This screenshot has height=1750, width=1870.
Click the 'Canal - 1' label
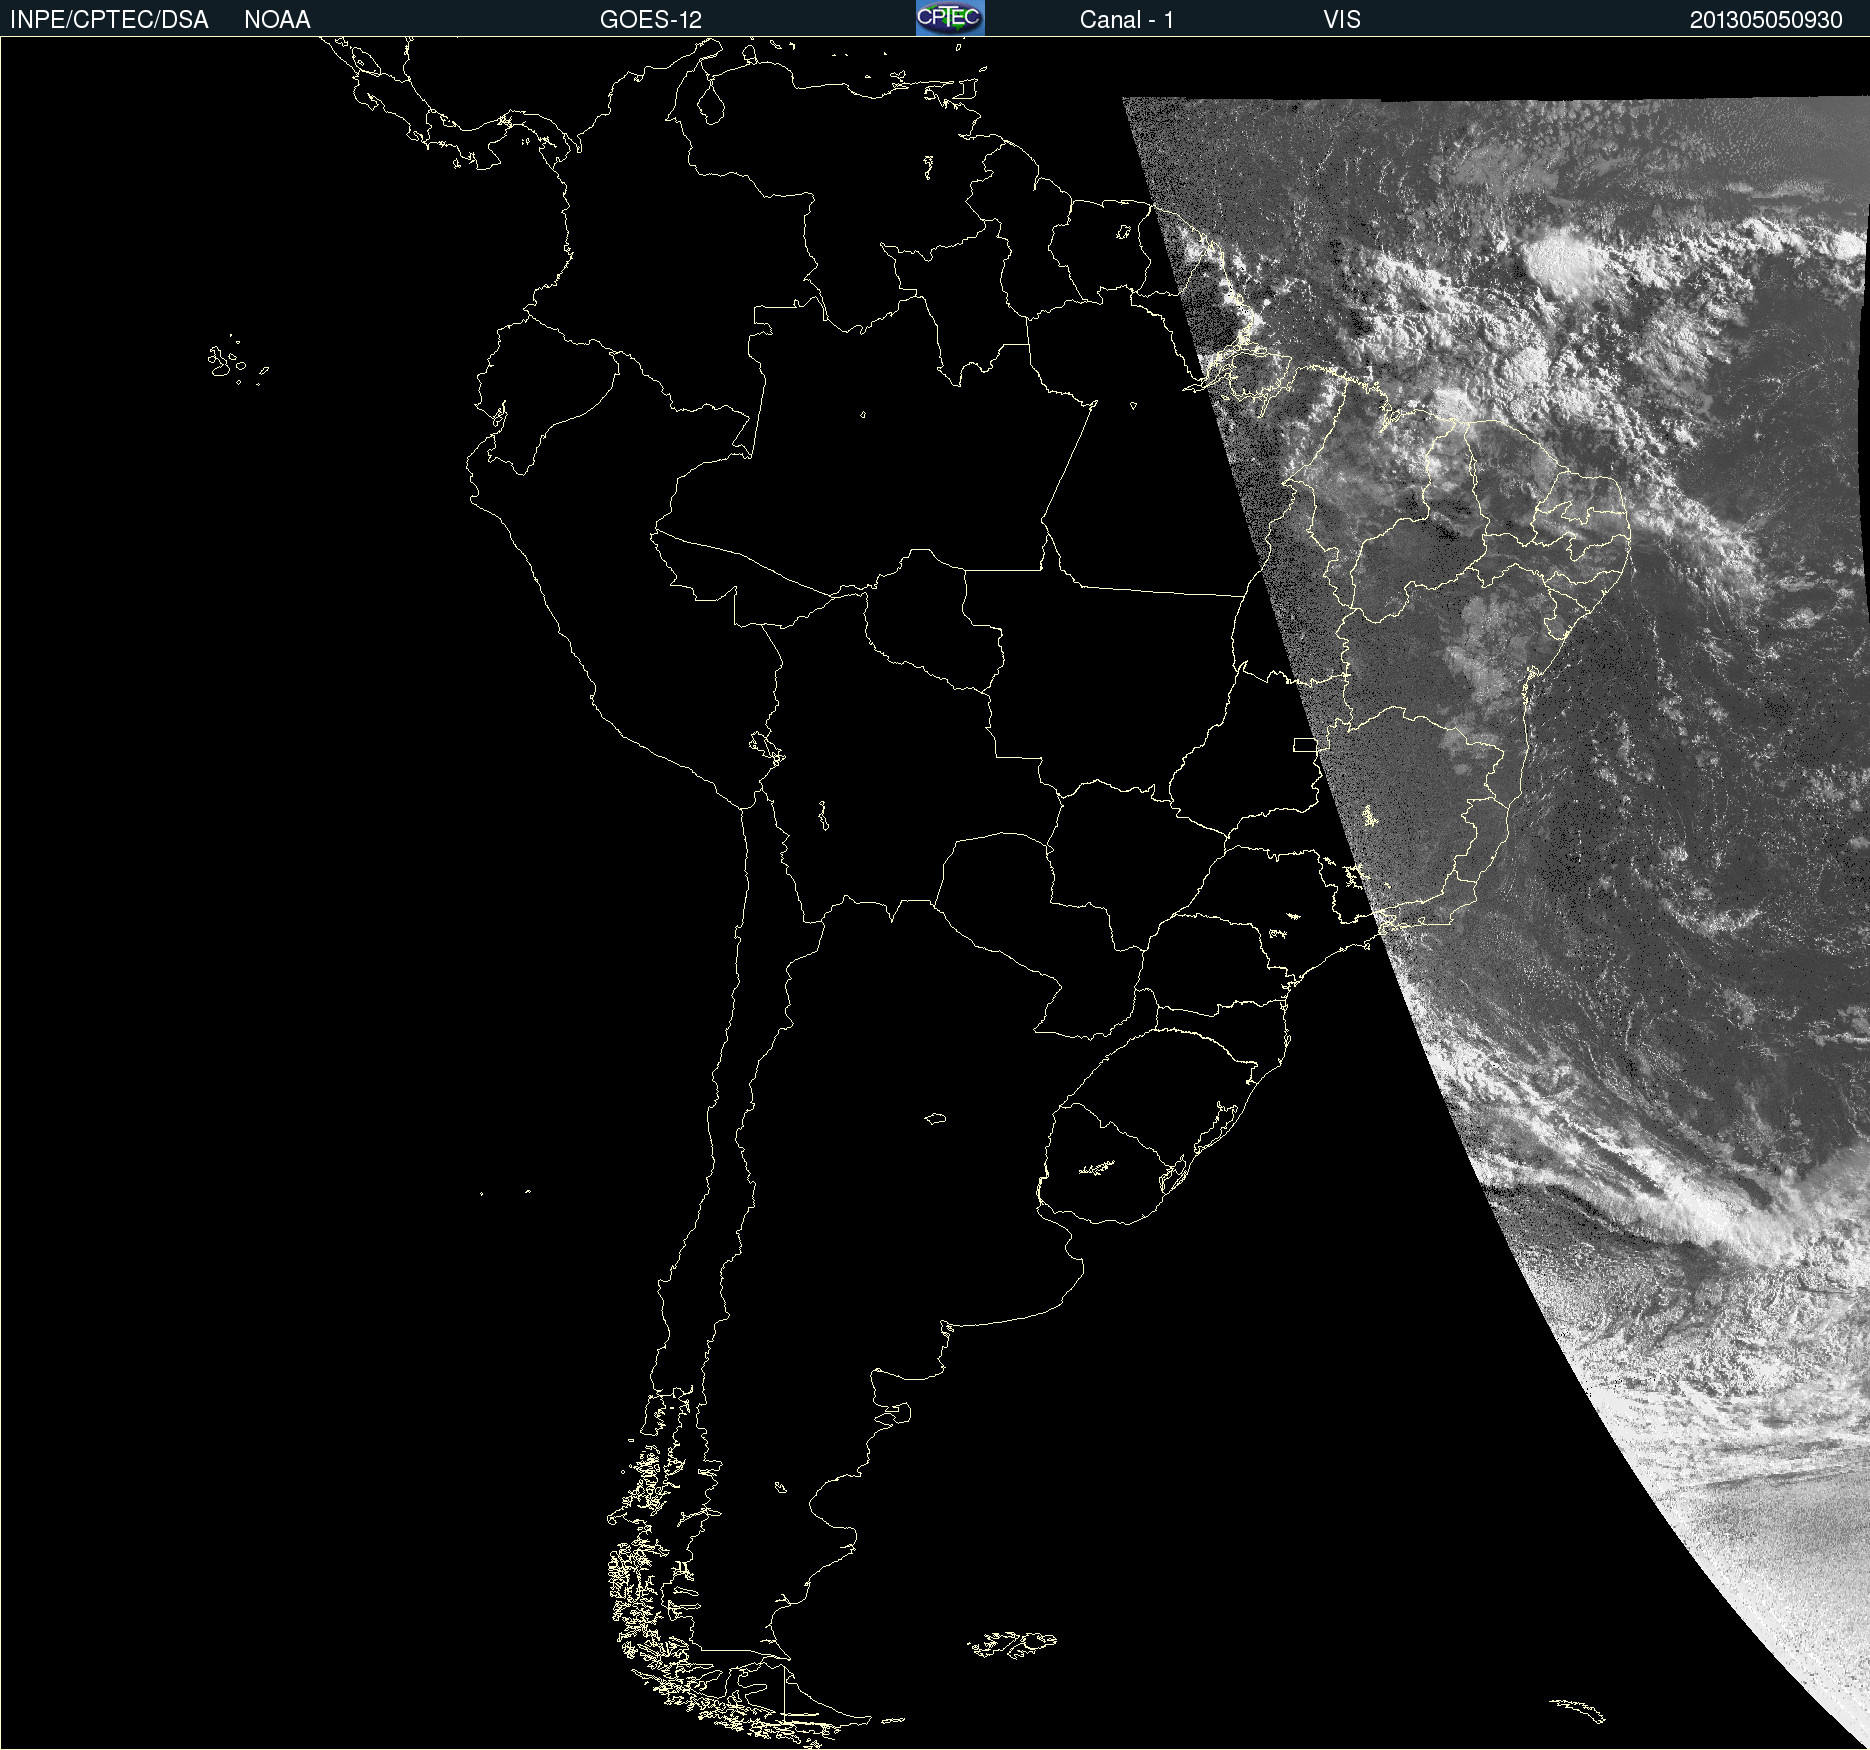[1126, 20]
